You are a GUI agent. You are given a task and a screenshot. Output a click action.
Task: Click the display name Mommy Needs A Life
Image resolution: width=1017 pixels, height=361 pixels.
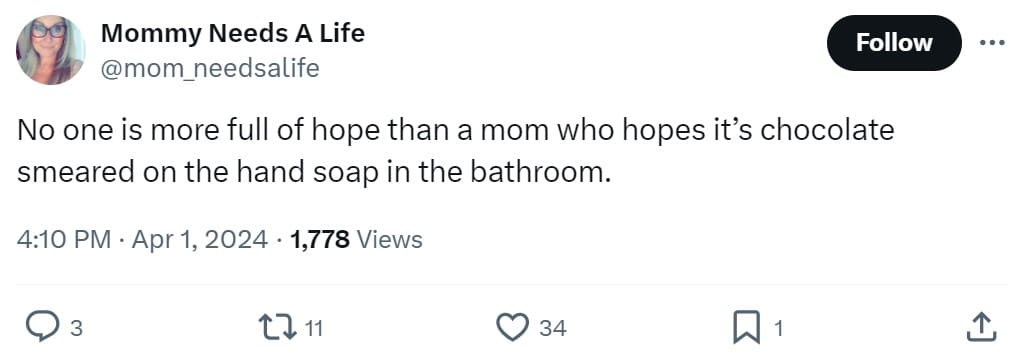click(233, 32)
